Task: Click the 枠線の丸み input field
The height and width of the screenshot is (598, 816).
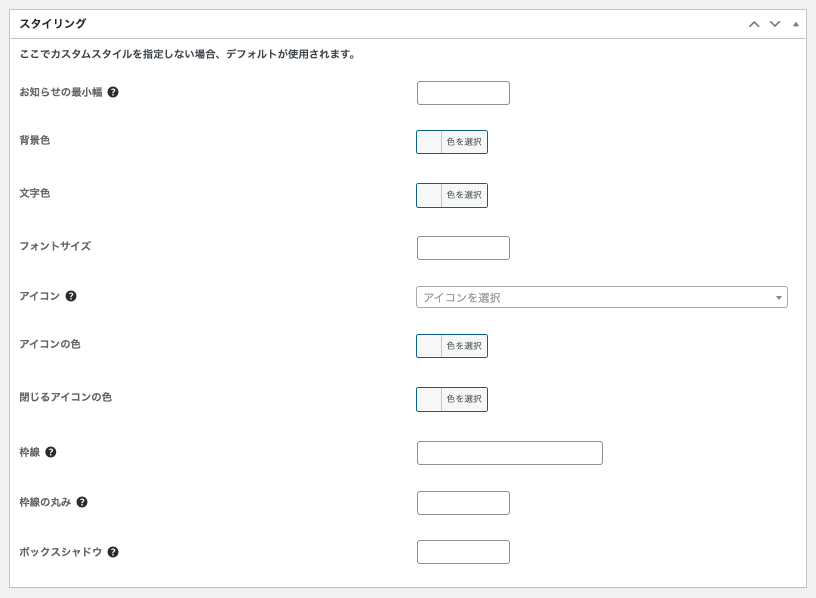Action: (463, 503)
